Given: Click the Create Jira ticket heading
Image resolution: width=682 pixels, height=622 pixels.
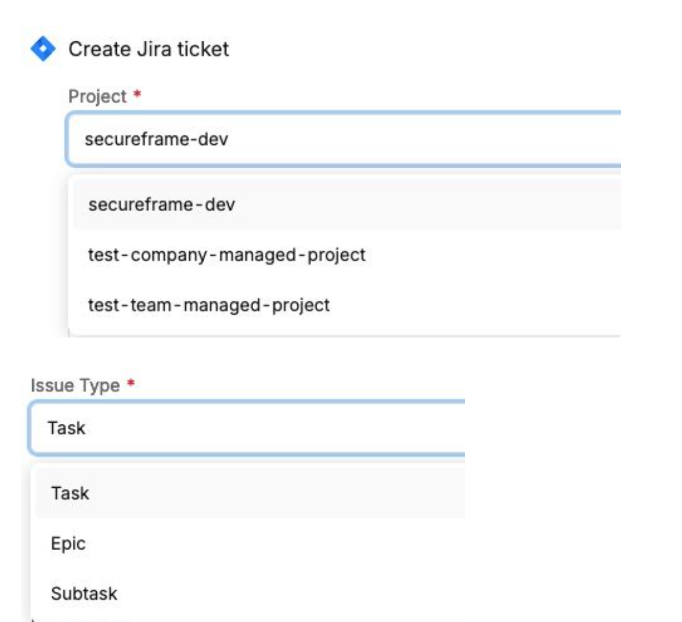Looking at the screenshot, I should (149, 49).
